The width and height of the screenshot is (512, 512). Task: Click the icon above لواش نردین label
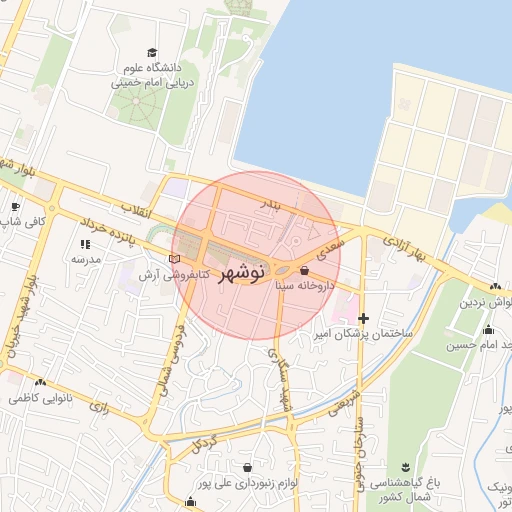coord(495,286)
